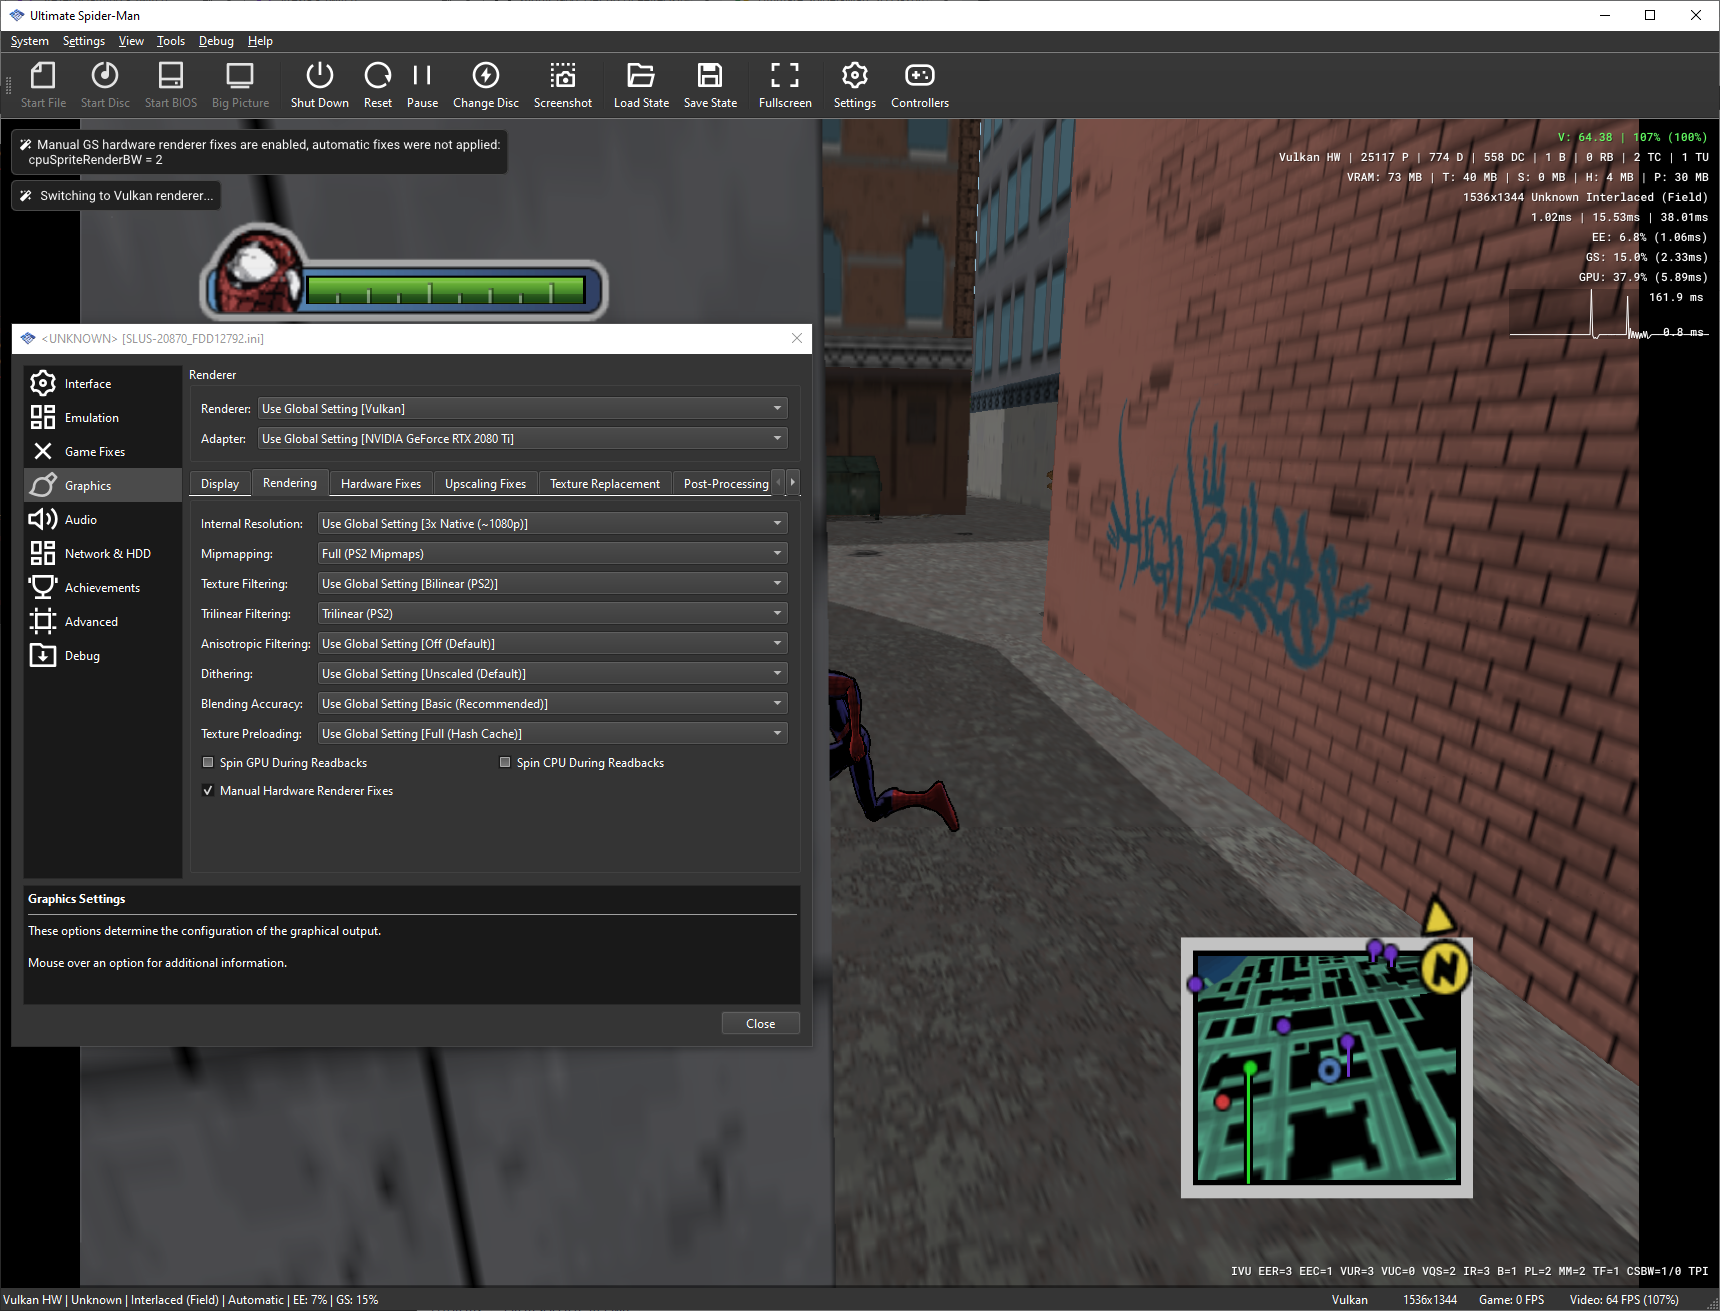The height and width of the screenshot is (1311, 1720).
Task: Open the Save State panel
Action: [710, 85]
